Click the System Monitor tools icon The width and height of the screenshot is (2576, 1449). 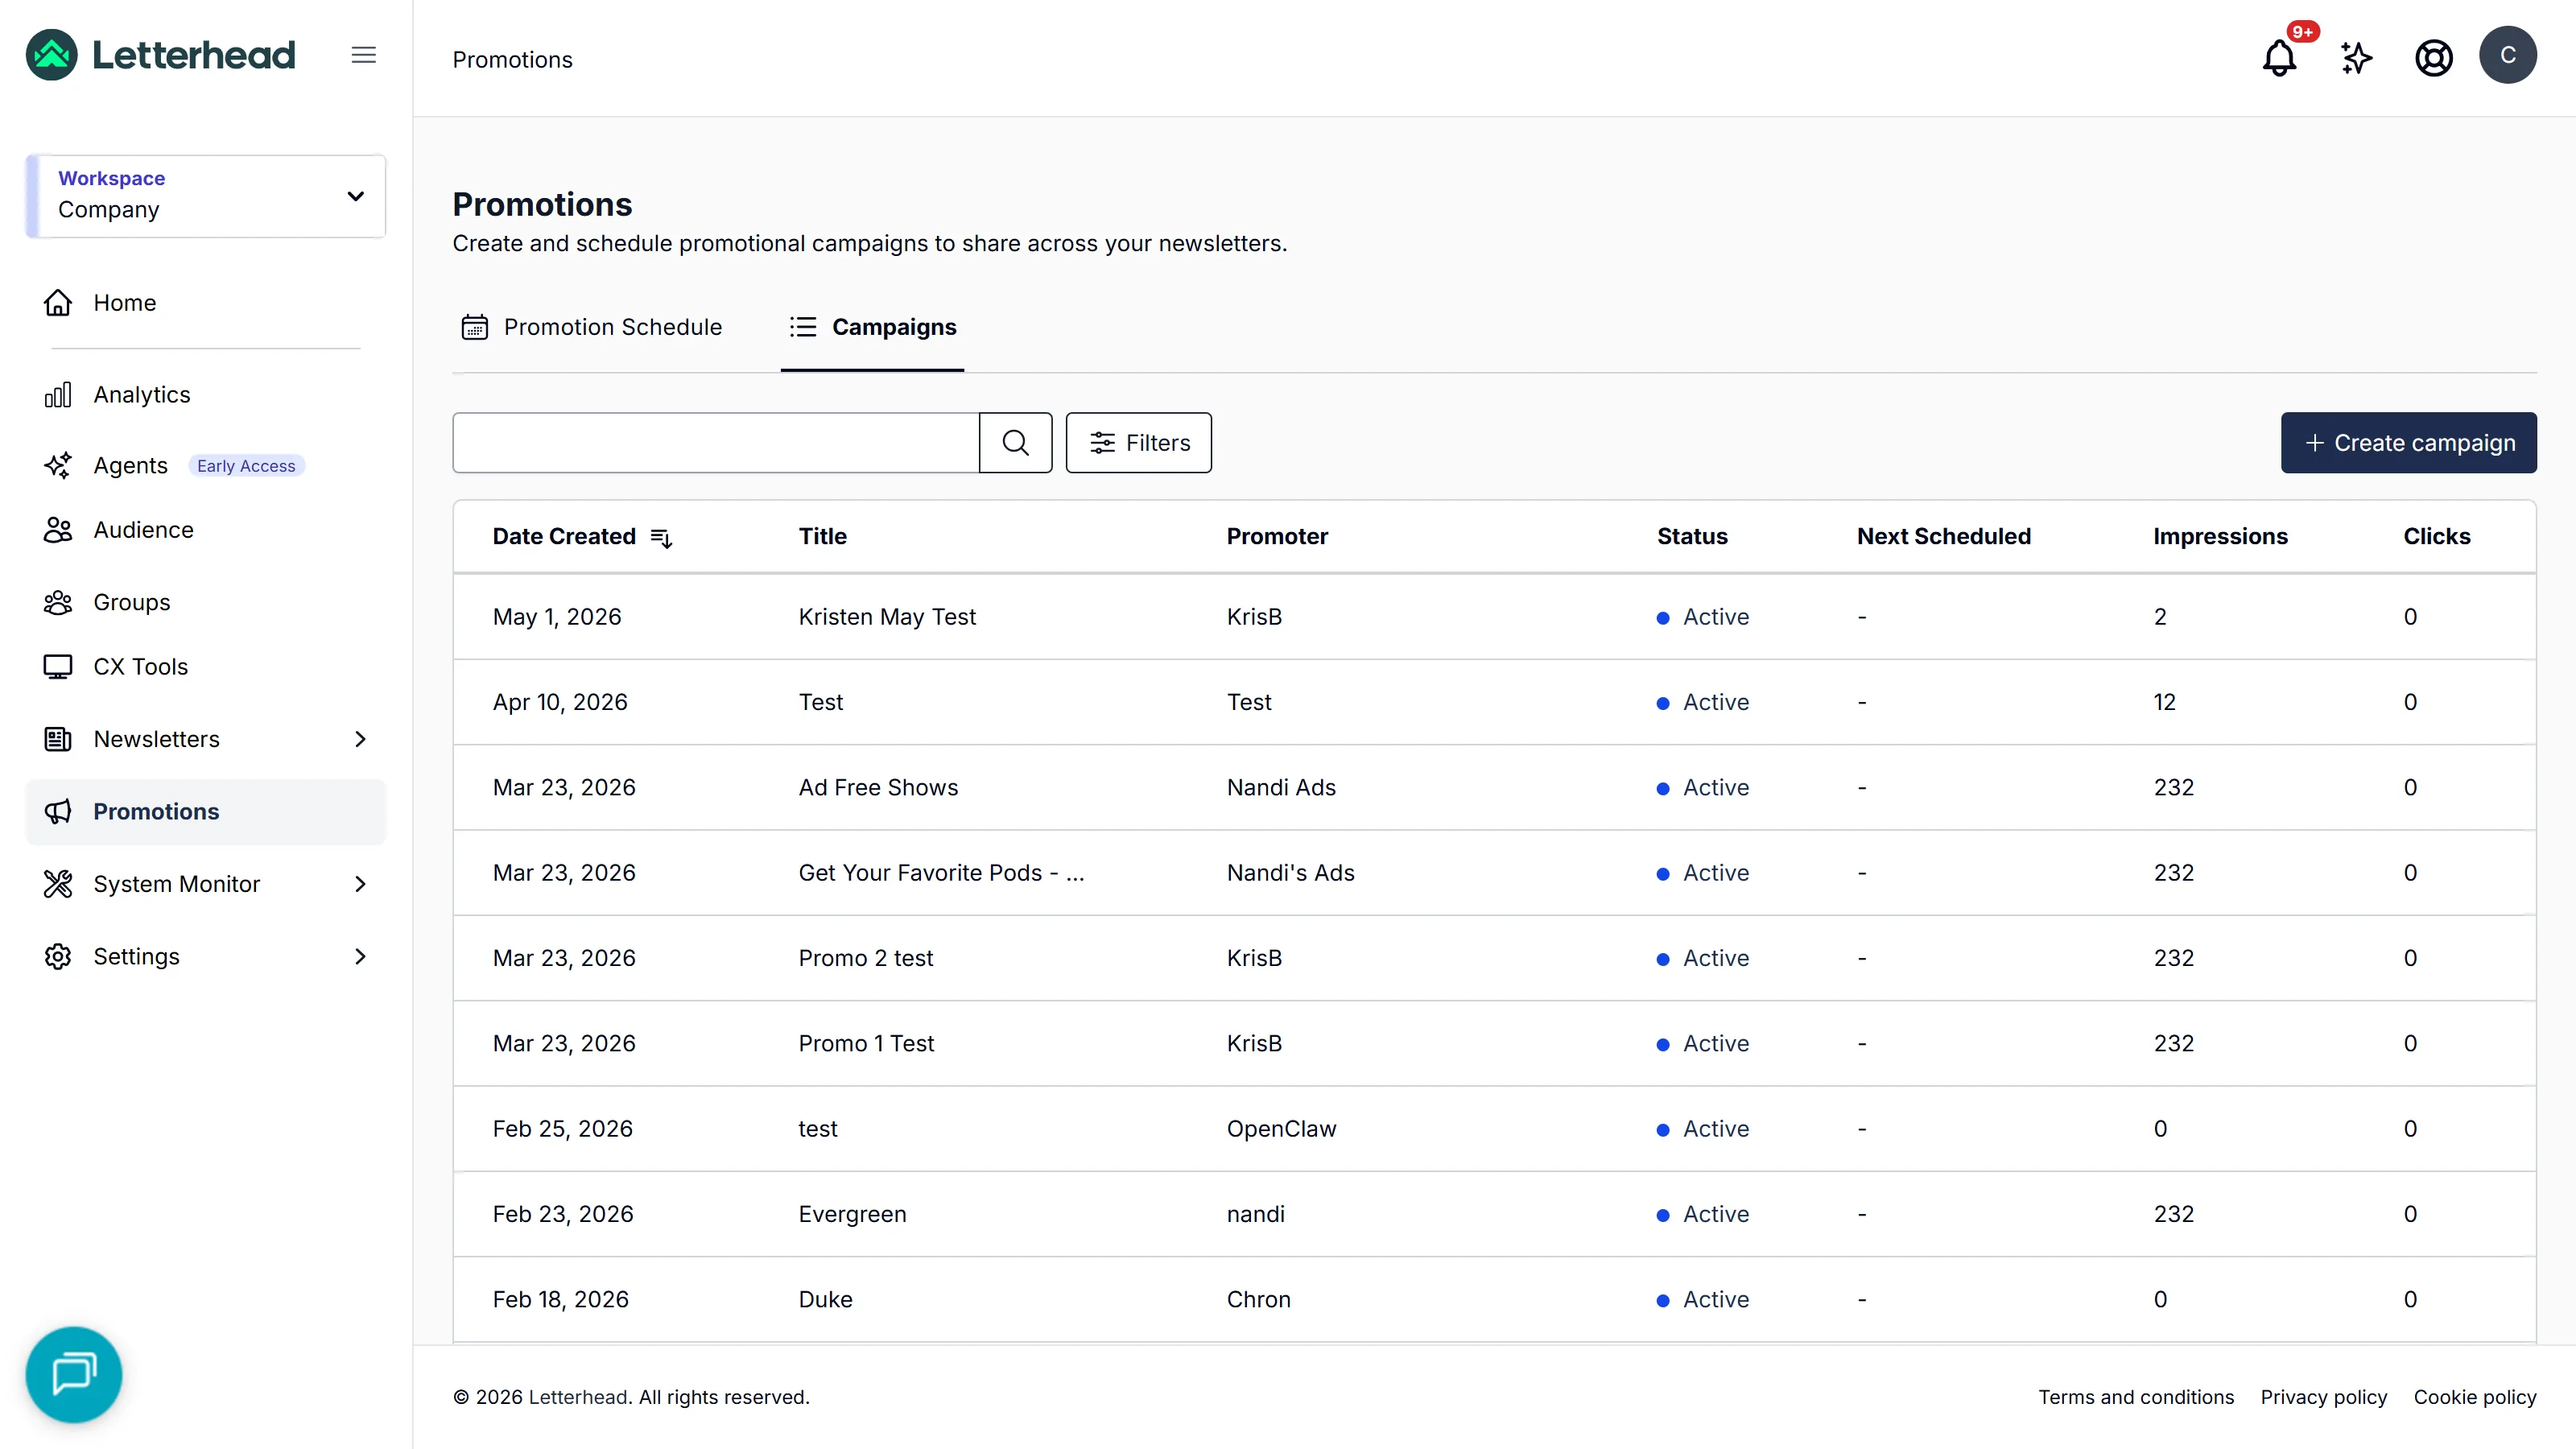tap(58, 883)
